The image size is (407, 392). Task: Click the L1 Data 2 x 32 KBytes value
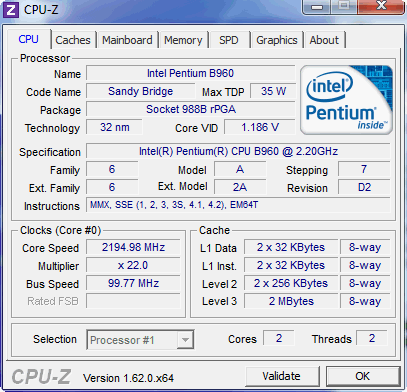pos(291,247)
